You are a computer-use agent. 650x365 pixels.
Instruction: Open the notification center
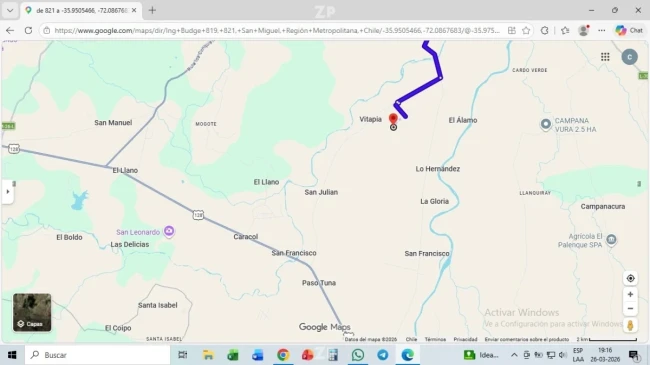(x=633, y=355)
